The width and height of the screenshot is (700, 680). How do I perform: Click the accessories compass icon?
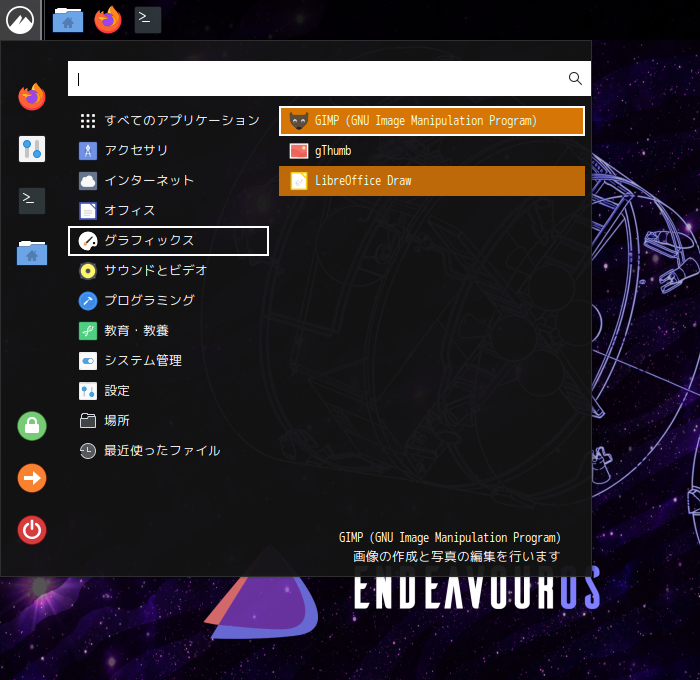88,151
